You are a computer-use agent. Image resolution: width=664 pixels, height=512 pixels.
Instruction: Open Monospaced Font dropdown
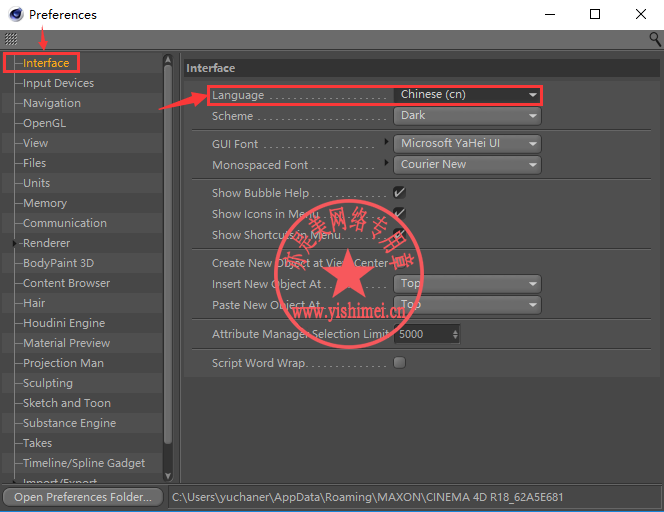(467, 165)
